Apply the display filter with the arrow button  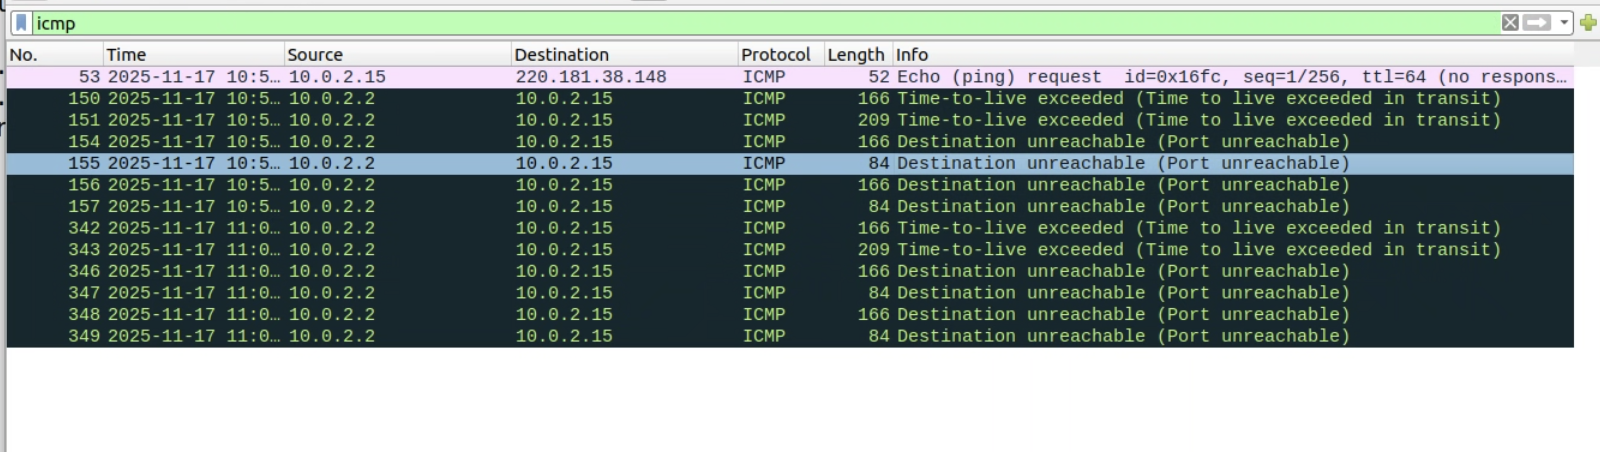(x=1537, y=23)
